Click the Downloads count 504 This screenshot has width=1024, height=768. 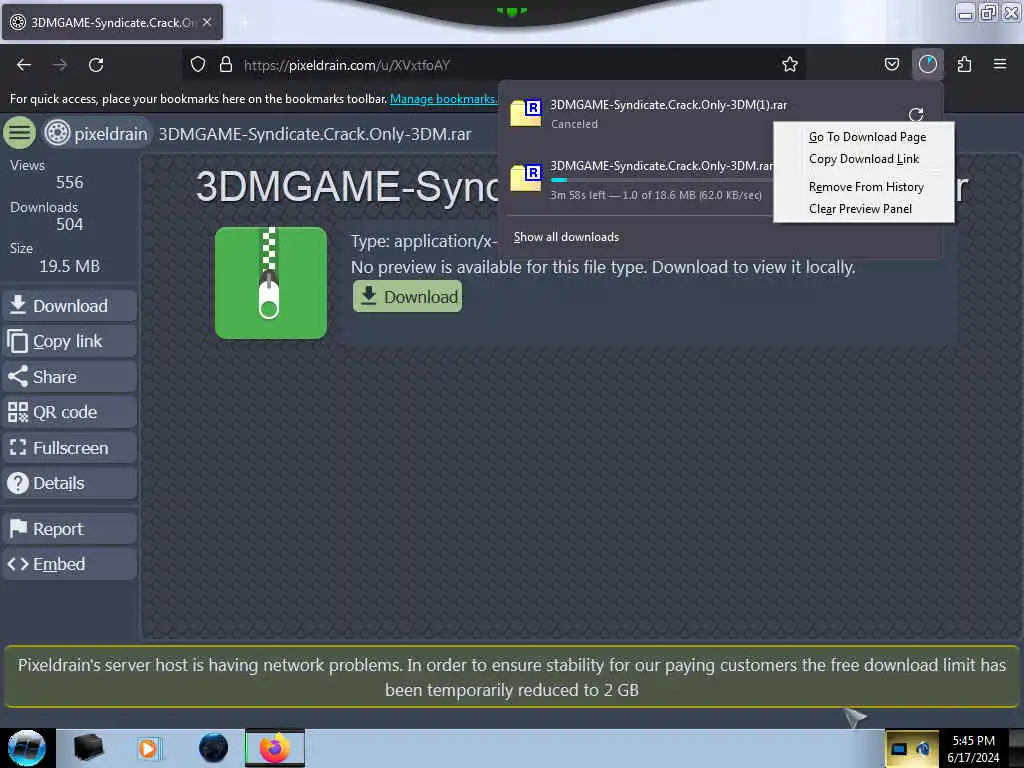point(69,224)
